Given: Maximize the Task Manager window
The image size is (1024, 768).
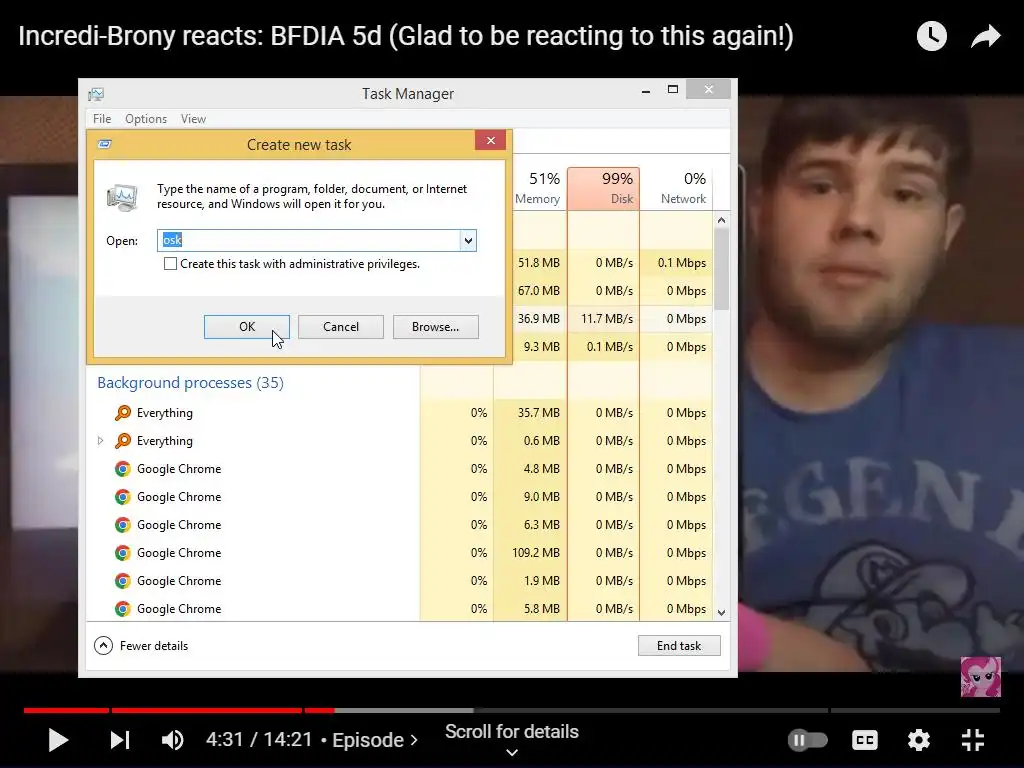Looking at the screenshot, I should 673,89.
